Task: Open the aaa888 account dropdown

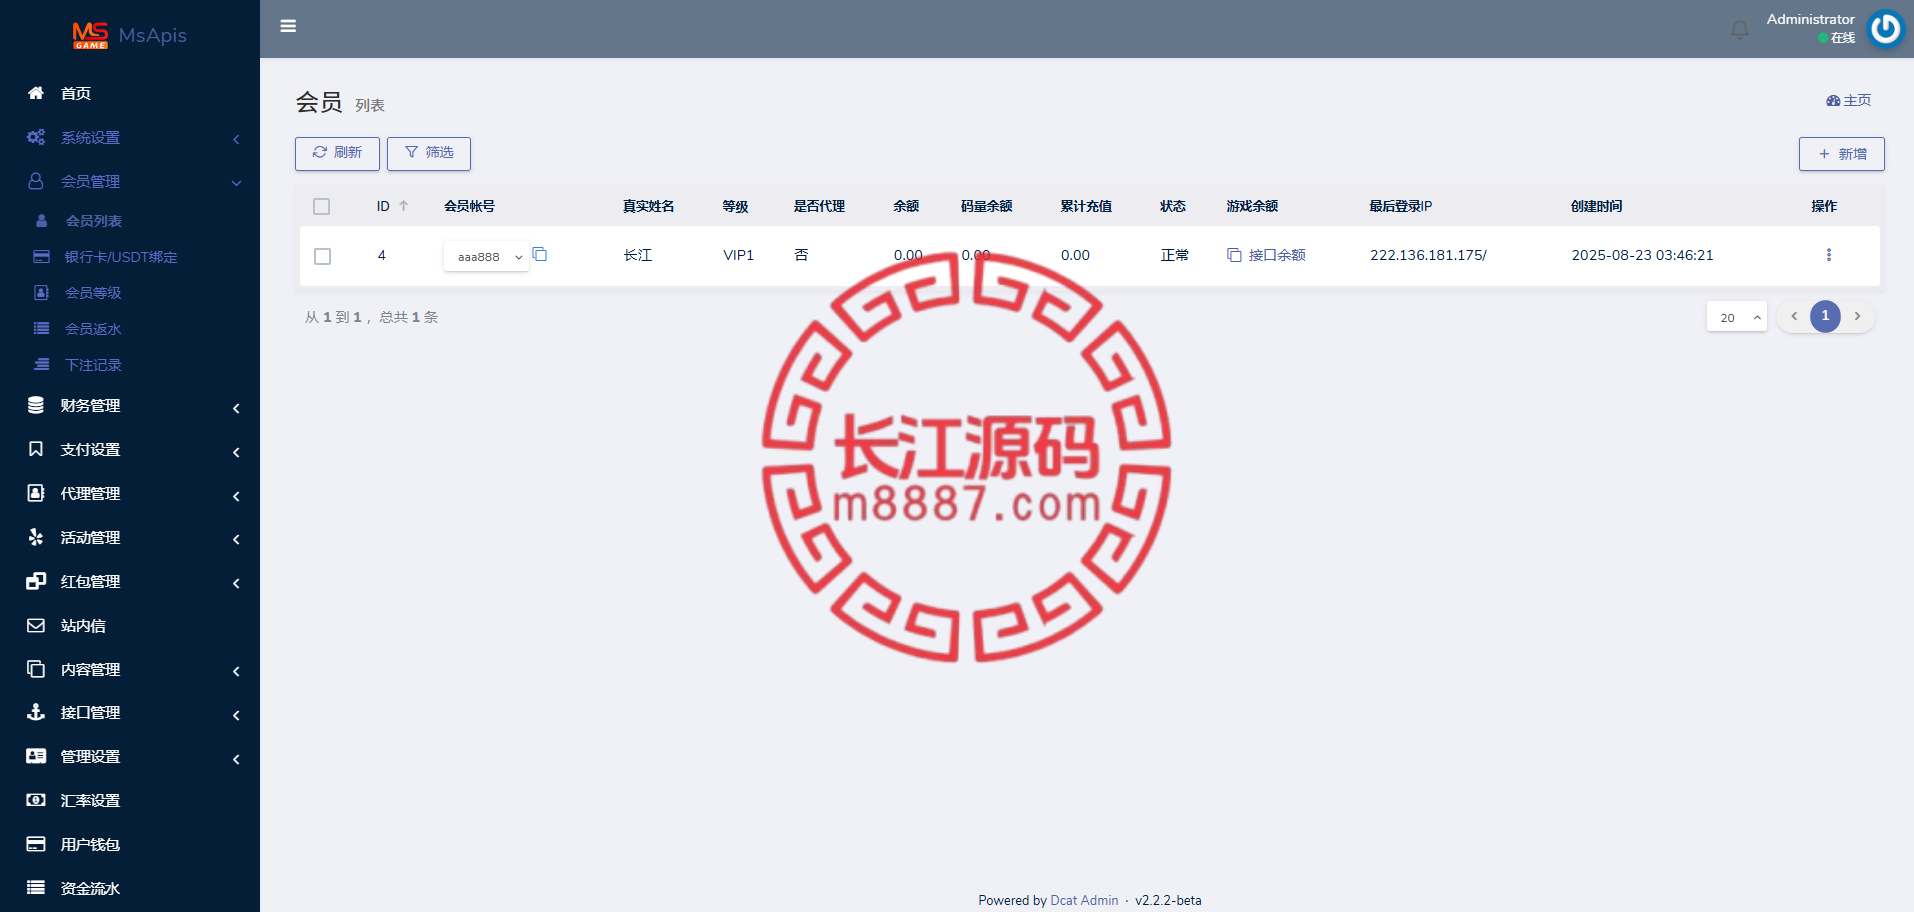Action: [486, 257]
